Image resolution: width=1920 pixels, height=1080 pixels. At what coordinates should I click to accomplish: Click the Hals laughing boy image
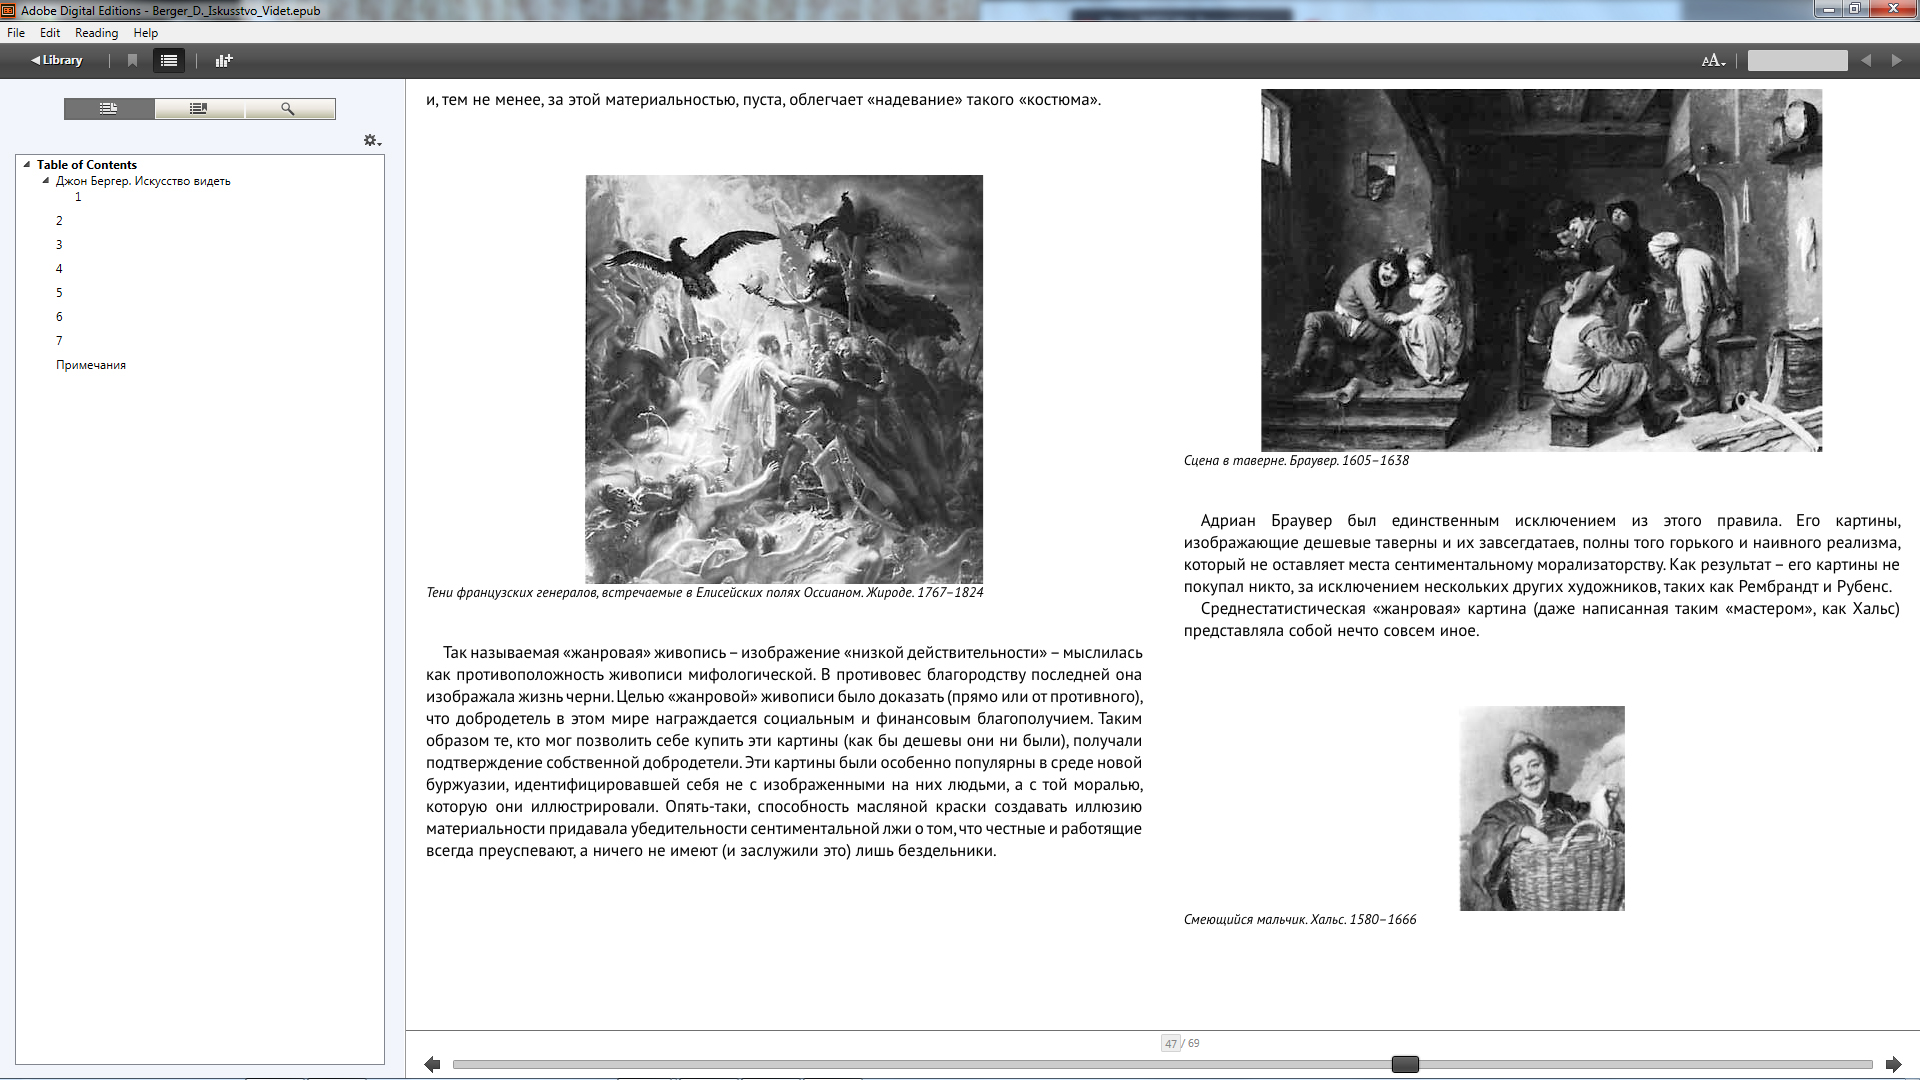(x=1542, y=808)
